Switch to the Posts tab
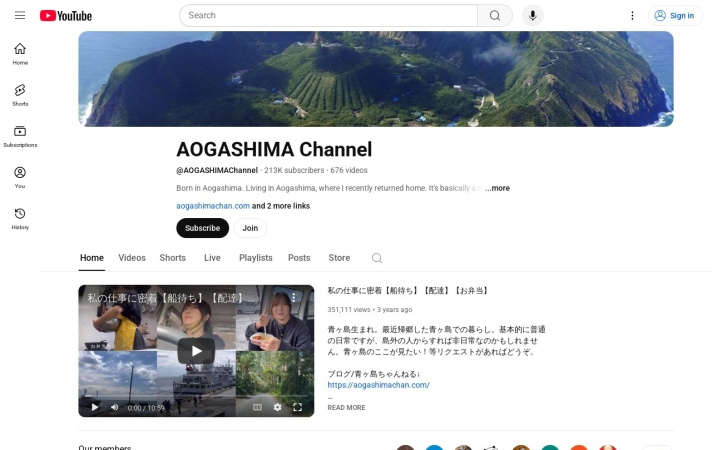Viewport: 712px width, 450px height. pos(299,258)
